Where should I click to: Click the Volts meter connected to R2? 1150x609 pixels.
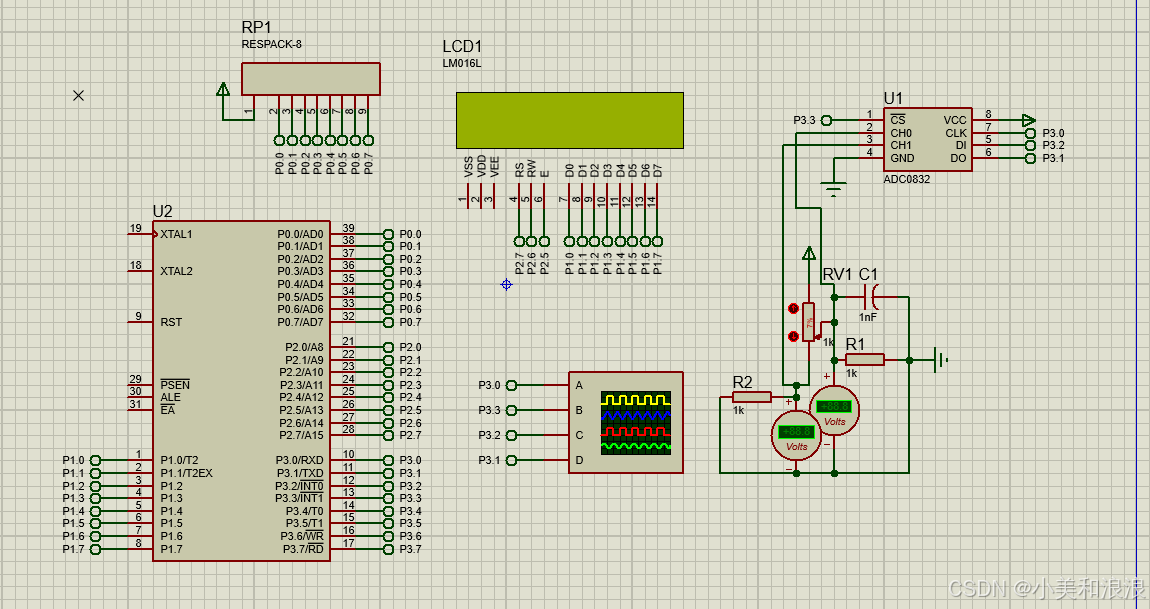click(x=796, y=437)
